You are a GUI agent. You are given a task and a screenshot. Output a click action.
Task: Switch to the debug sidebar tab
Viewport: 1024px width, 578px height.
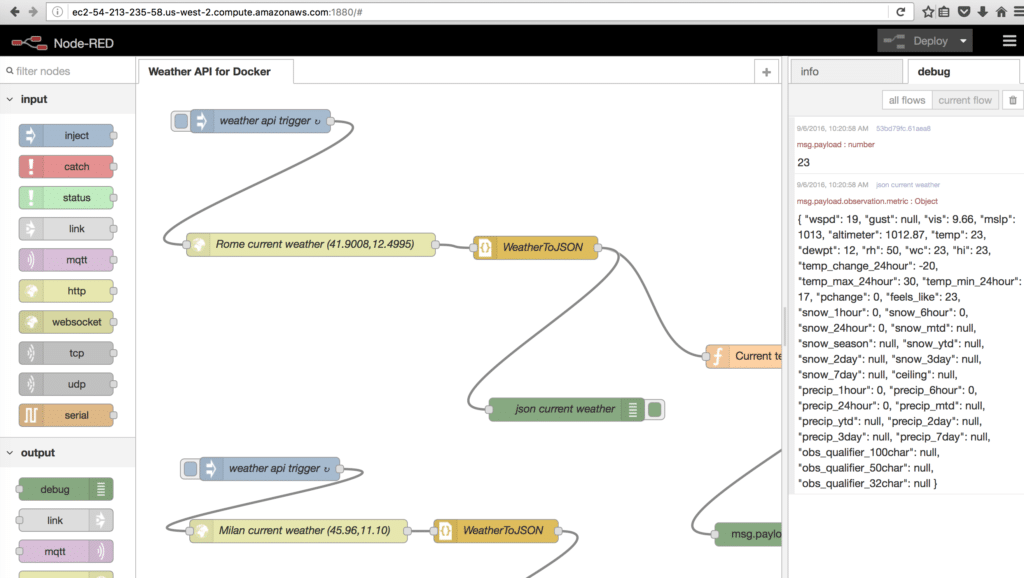click(x=963, y=71)
